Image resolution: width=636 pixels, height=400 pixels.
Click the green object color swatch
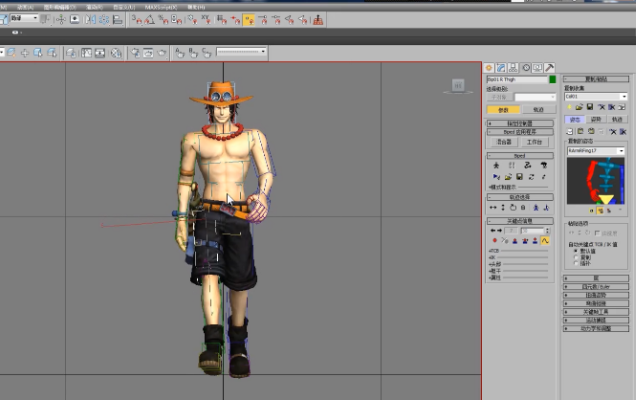[551, 79]
